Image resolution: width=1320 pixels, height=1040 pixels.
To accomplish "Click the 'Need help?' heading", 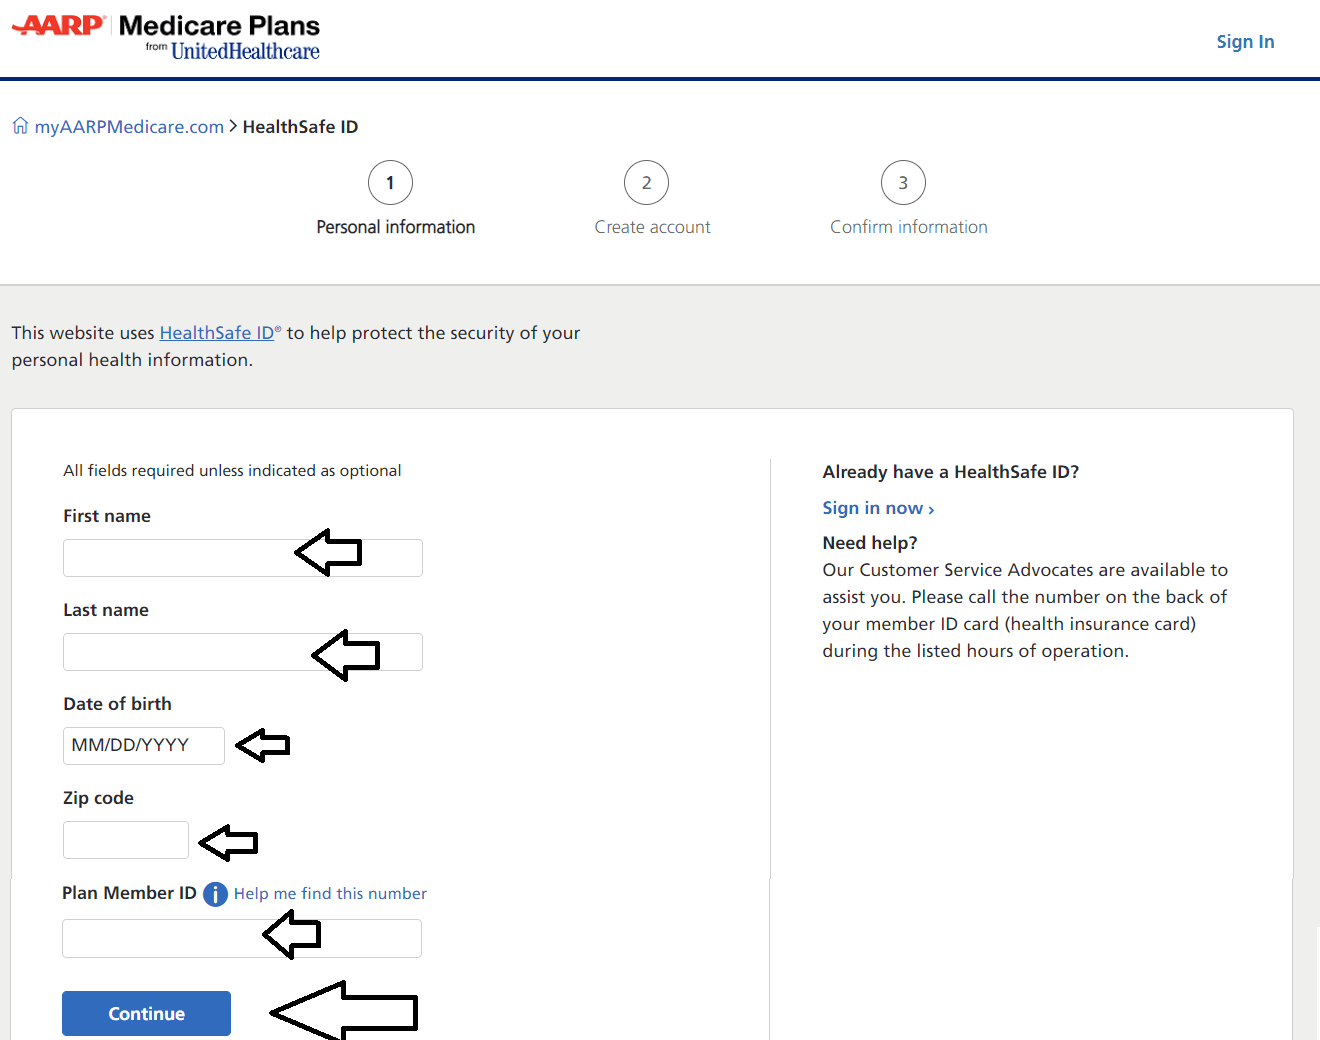I will click(870, 543).
